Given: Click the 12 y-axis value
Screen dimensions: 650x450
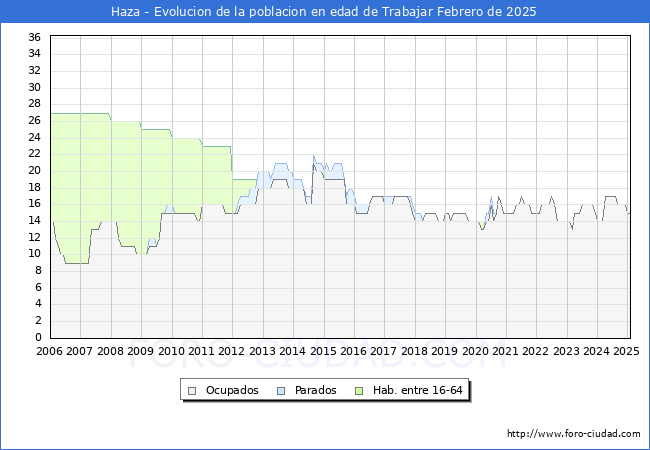Looking at the screenshot, I should point(35,237).
